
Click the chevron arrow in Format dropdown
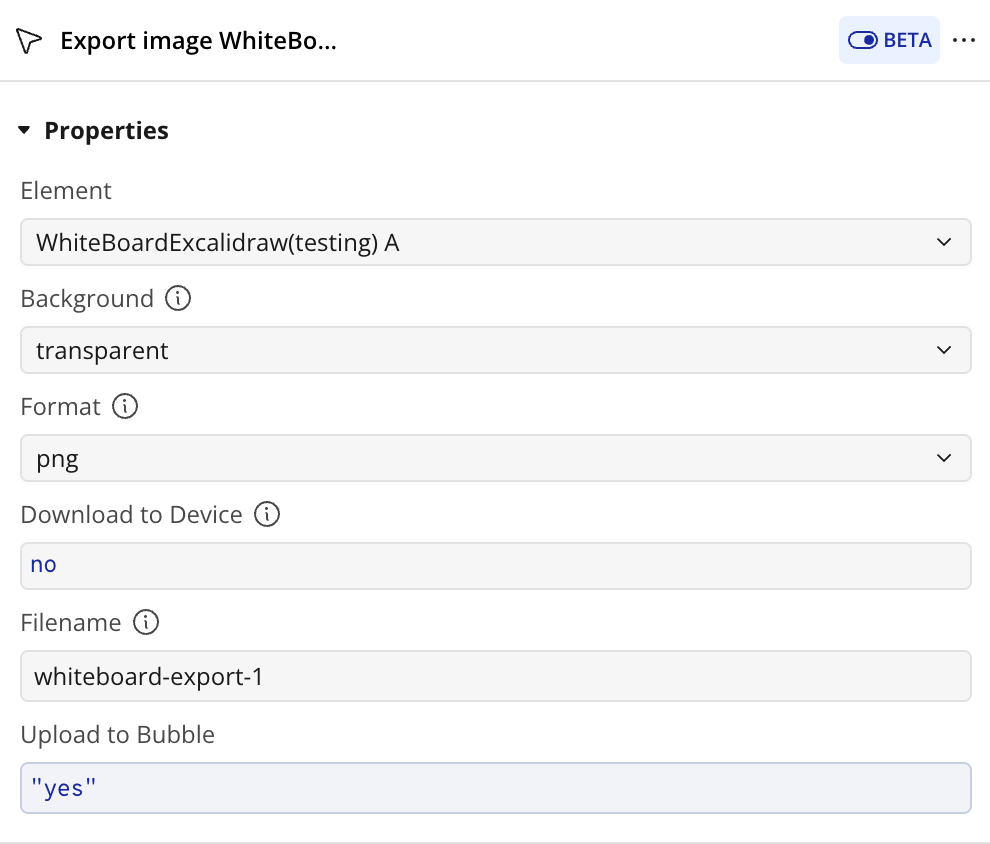944,458
